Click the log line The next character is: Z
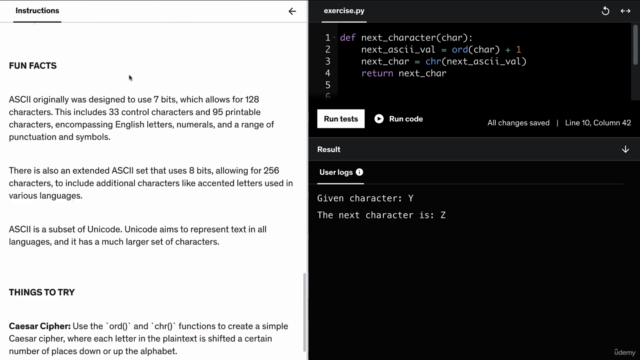 pyautogui.click(x=381, y=215)
